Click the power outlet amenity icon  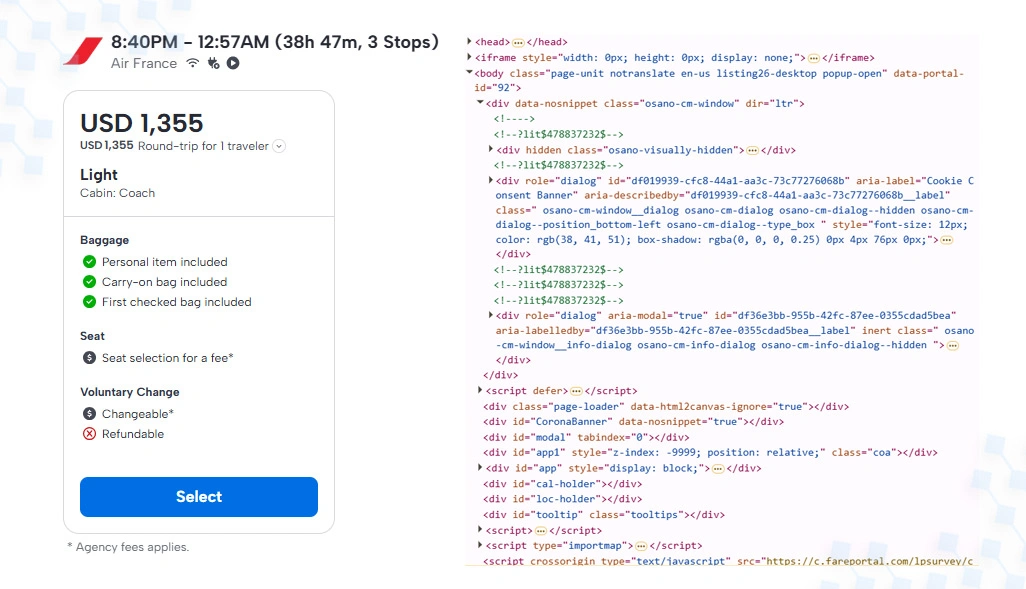213,63
